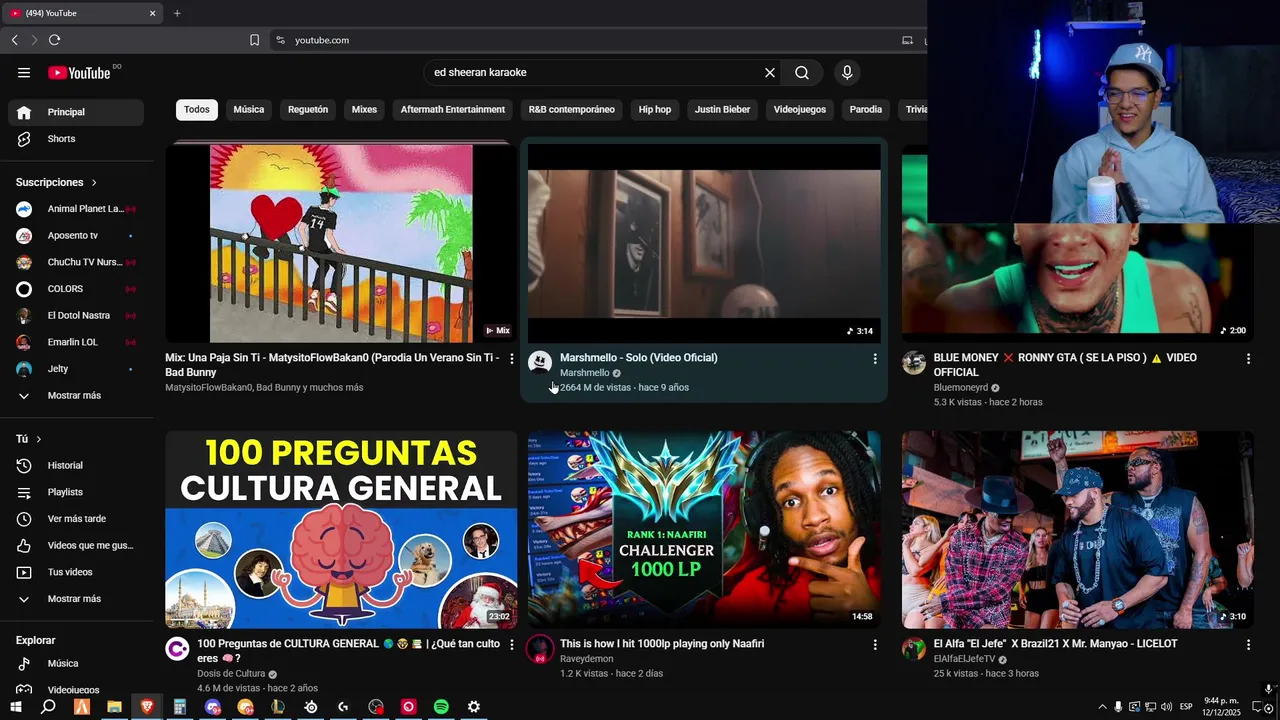Go to Principal home in sidebar
This screenshot has width=1280, height=720.
coord(76,112)
